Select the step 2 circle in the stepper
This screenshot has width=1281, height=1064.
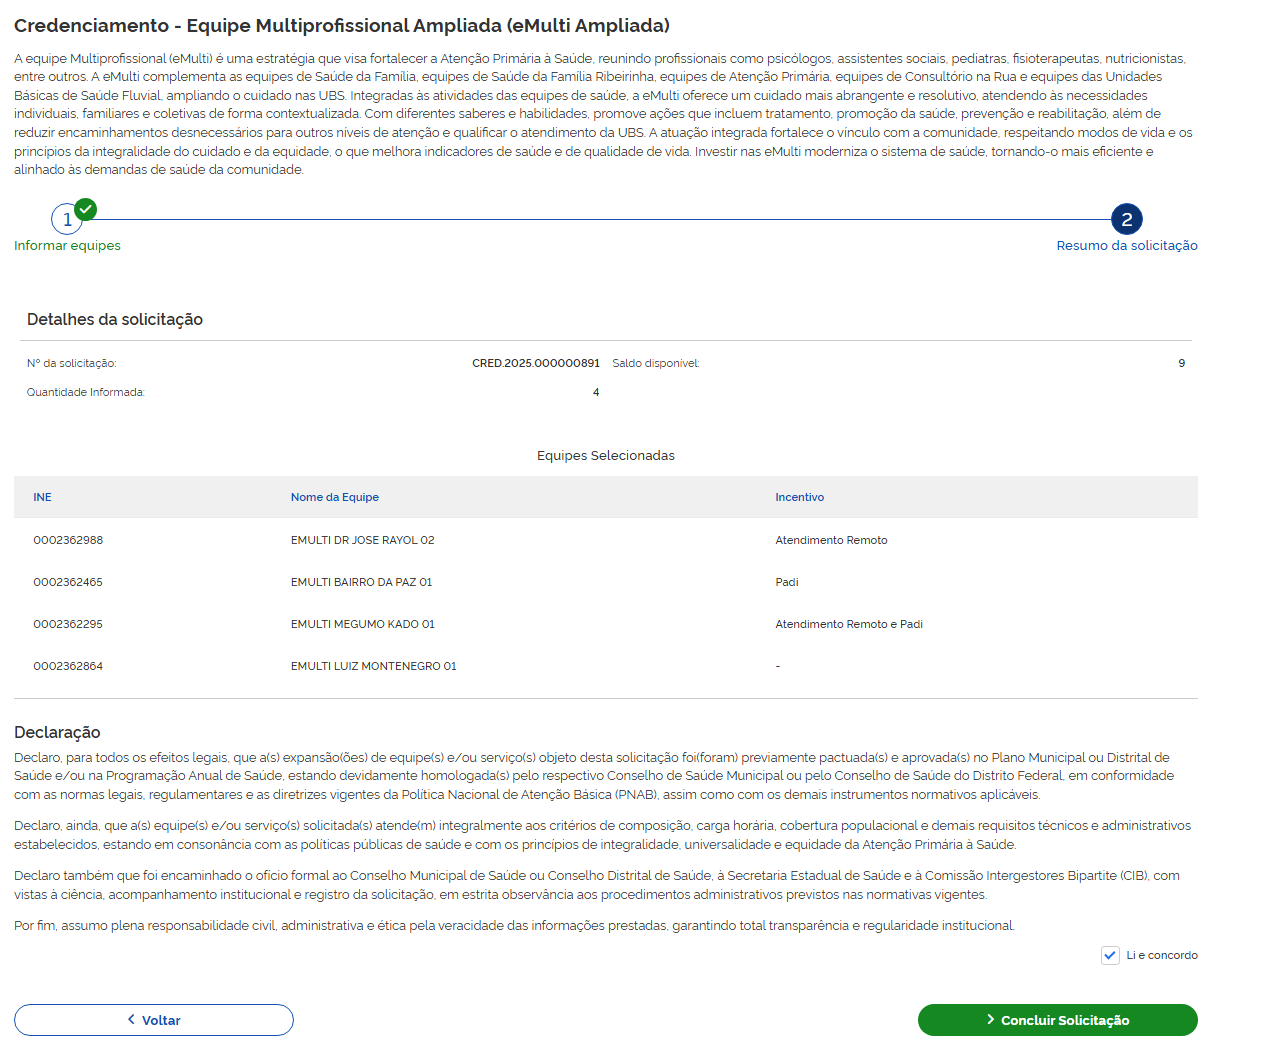pos(1126,219)
